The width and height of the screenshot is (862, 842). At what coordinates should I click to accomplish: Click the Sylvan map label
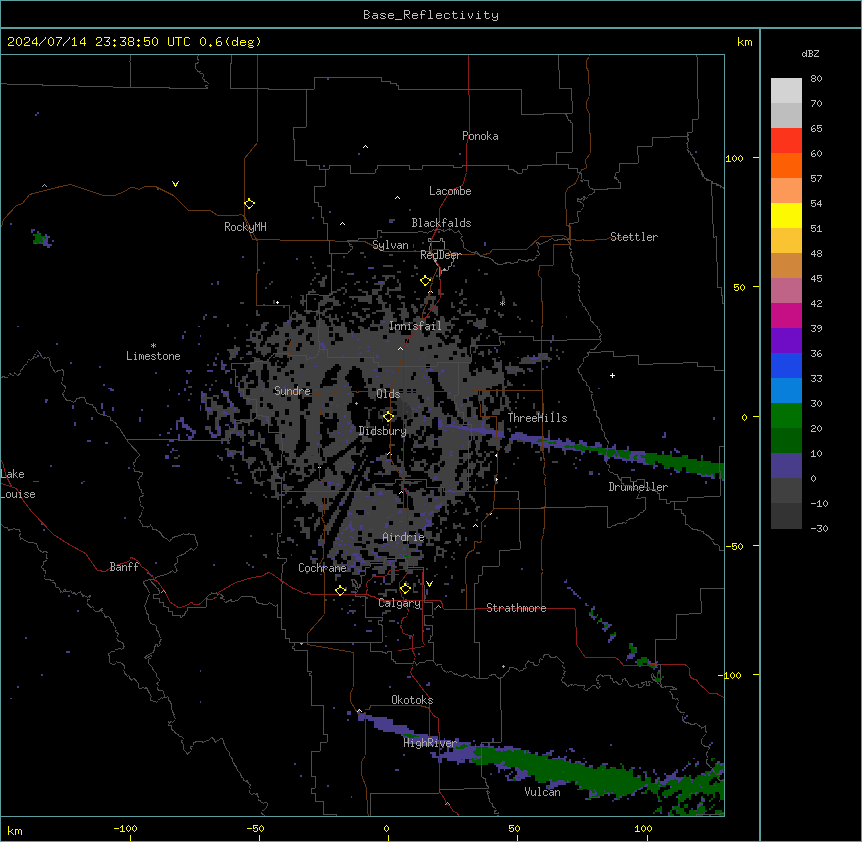390,245
